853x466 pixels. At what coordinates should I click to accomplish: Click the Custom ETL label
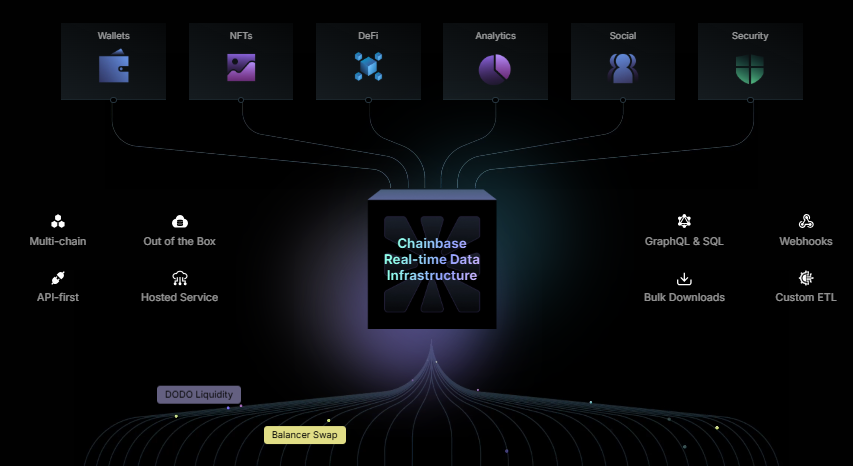point(806,297)
